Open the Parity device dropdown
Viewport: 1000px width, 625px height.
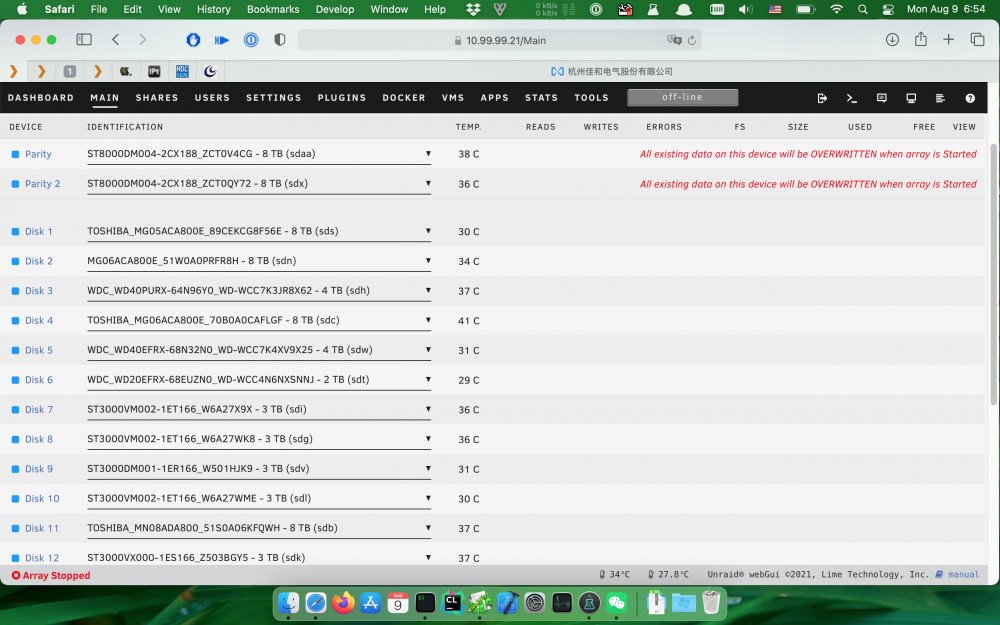(259, 154)
